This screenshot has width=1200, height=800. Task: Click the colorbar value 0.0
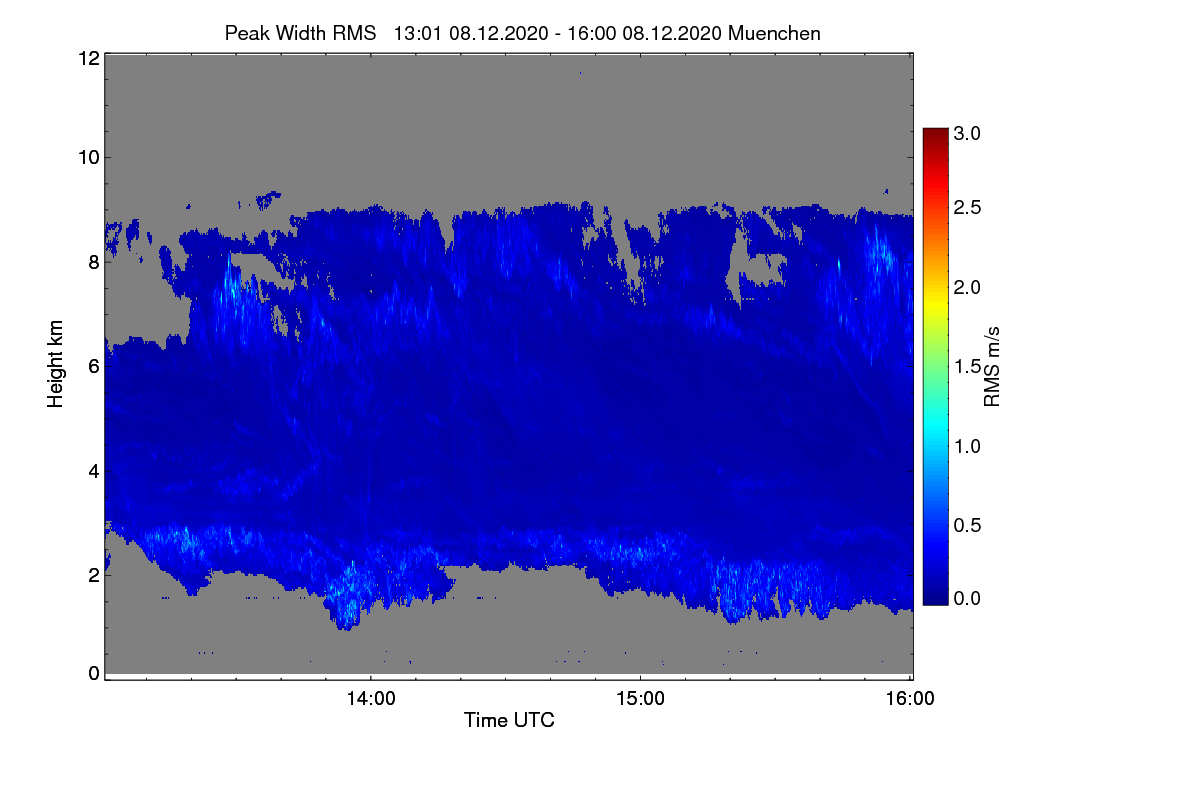[969, 598]
